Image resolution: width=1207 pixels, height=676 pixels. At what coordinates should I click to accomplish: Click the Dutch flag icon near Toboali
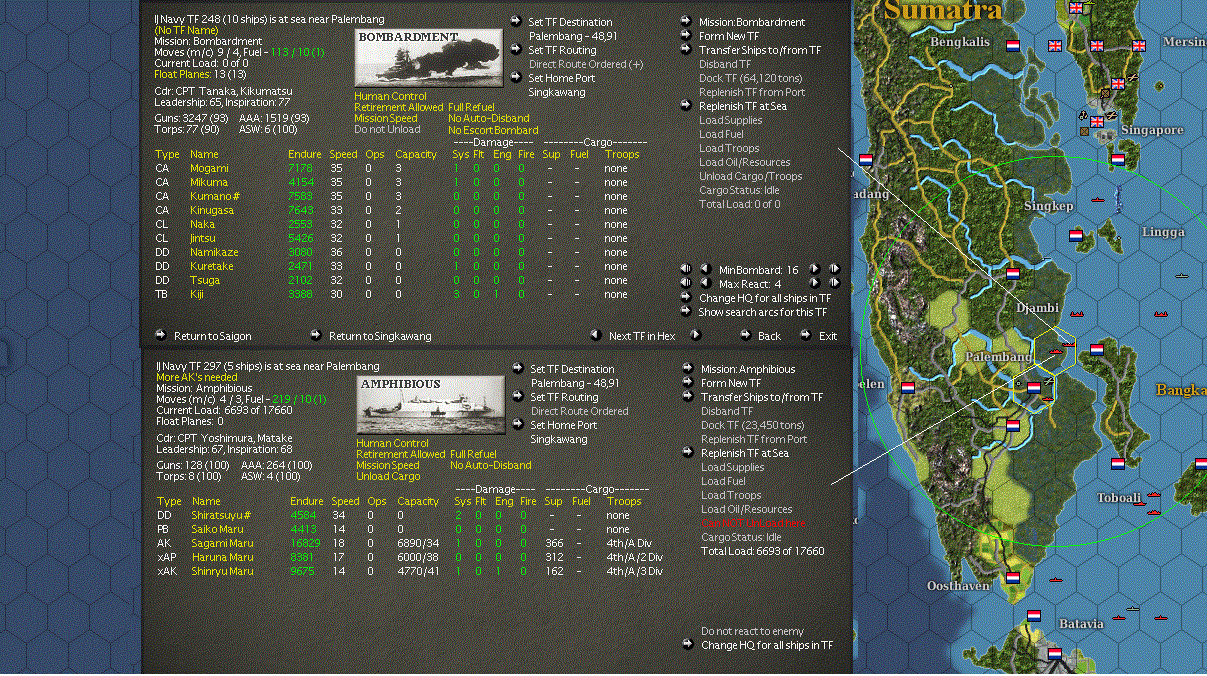[1117, 463]
